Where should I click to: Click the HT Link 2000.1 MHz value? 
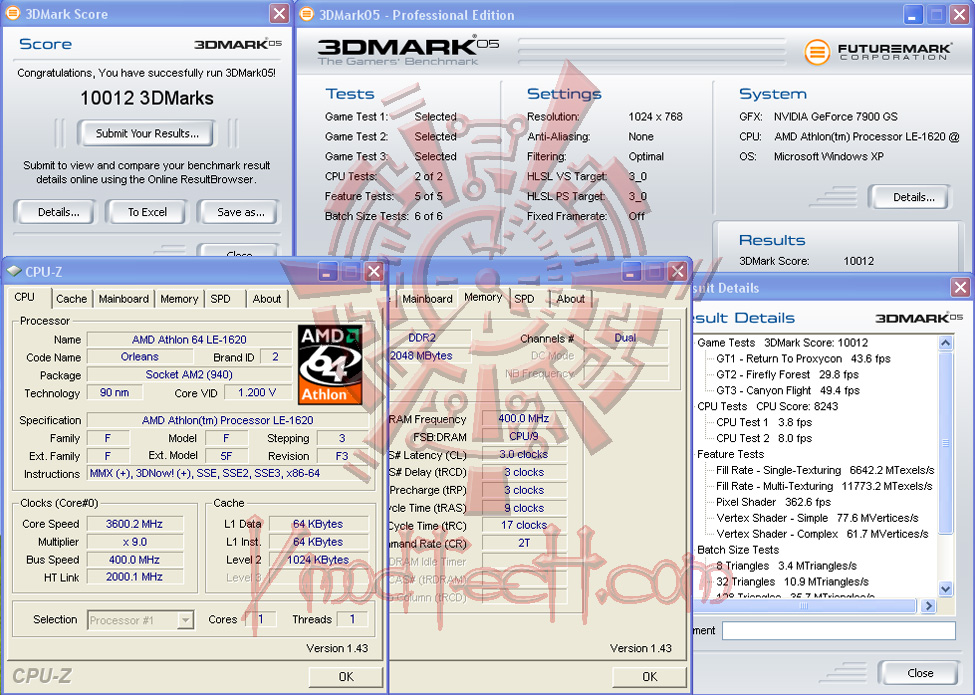[134, 578]
